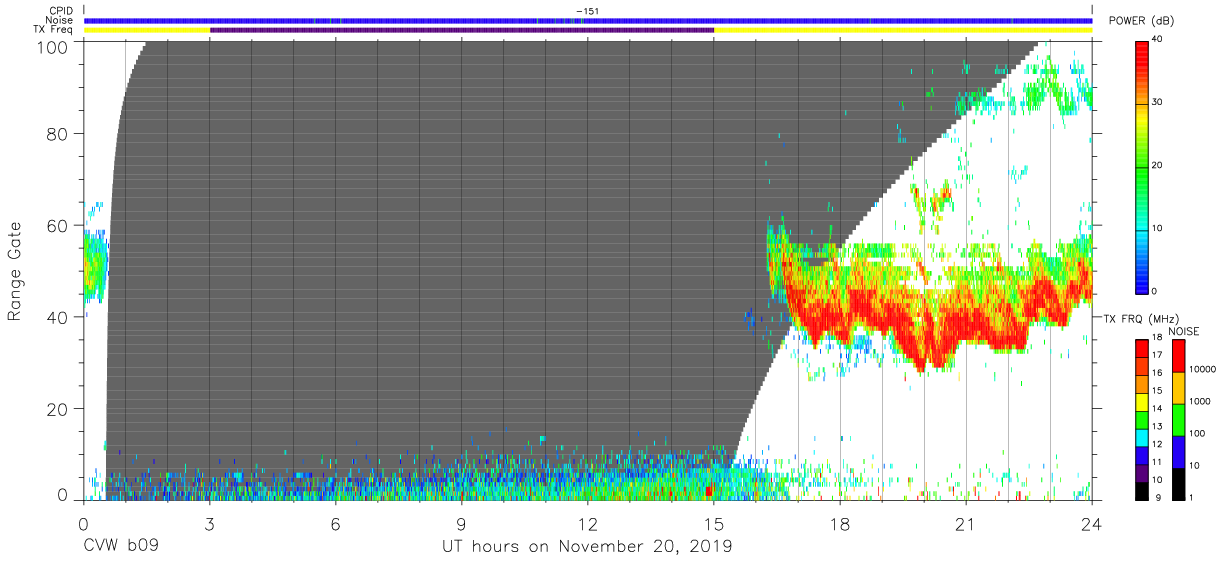Click the CPID row label
The width and height of the screenshot is (1228, 567).
[63, 11]
